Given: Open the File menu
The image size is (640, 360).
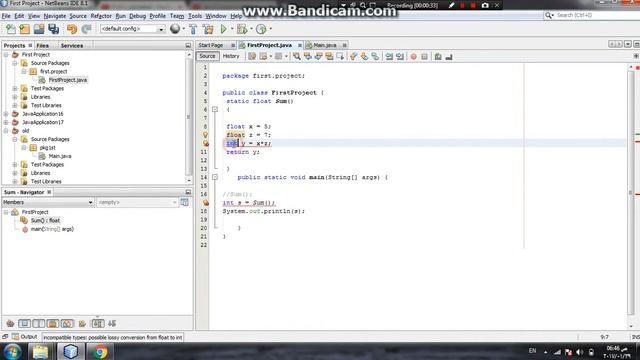Looking at the screenshot, I should point(6,16).
